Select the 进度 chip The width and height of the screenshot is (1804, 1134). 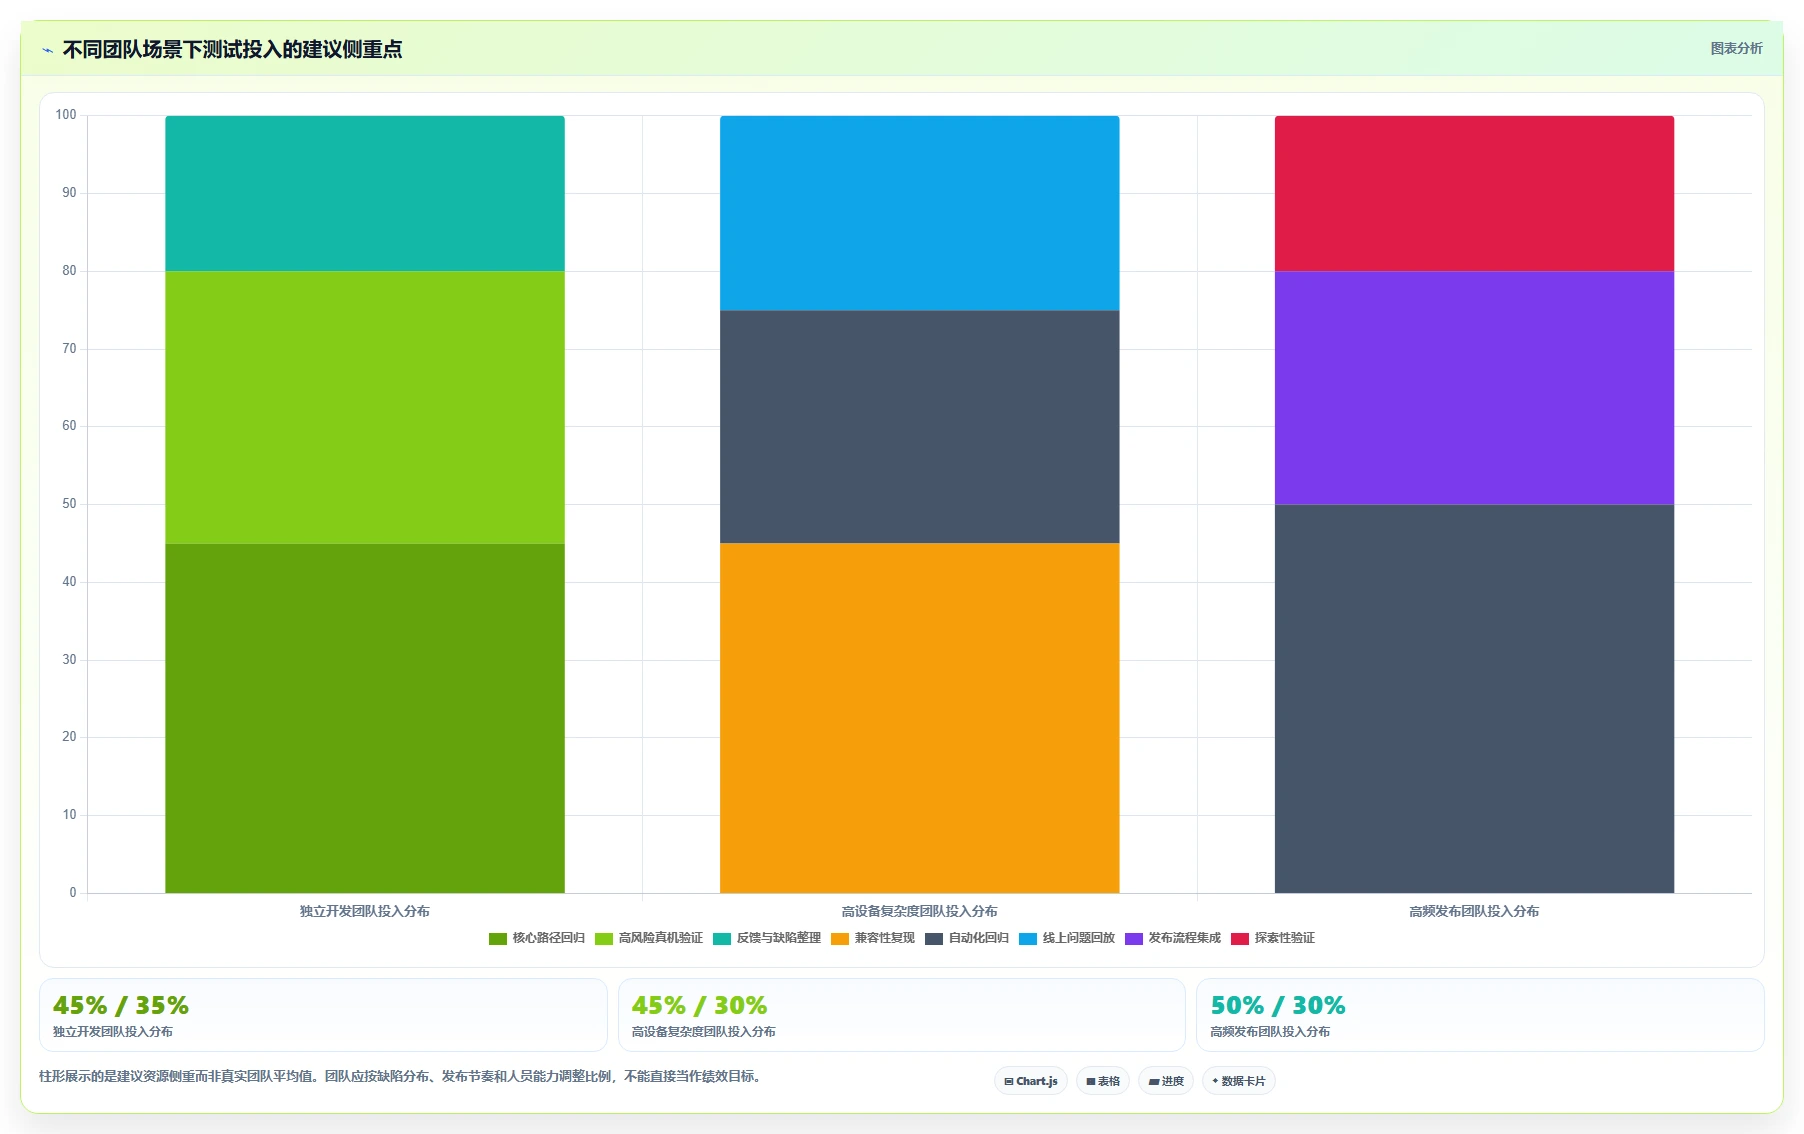[x=1166, y=1081]
